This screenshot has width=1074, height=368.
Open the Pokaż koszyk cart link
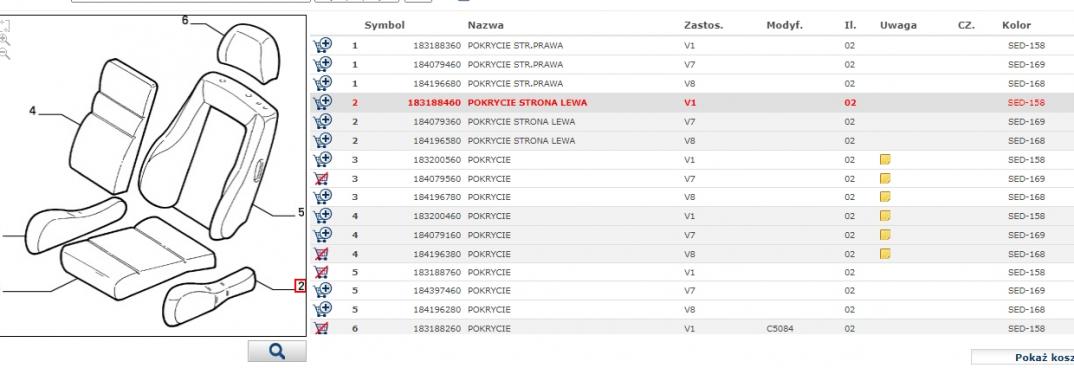(x=1044, y=357)
